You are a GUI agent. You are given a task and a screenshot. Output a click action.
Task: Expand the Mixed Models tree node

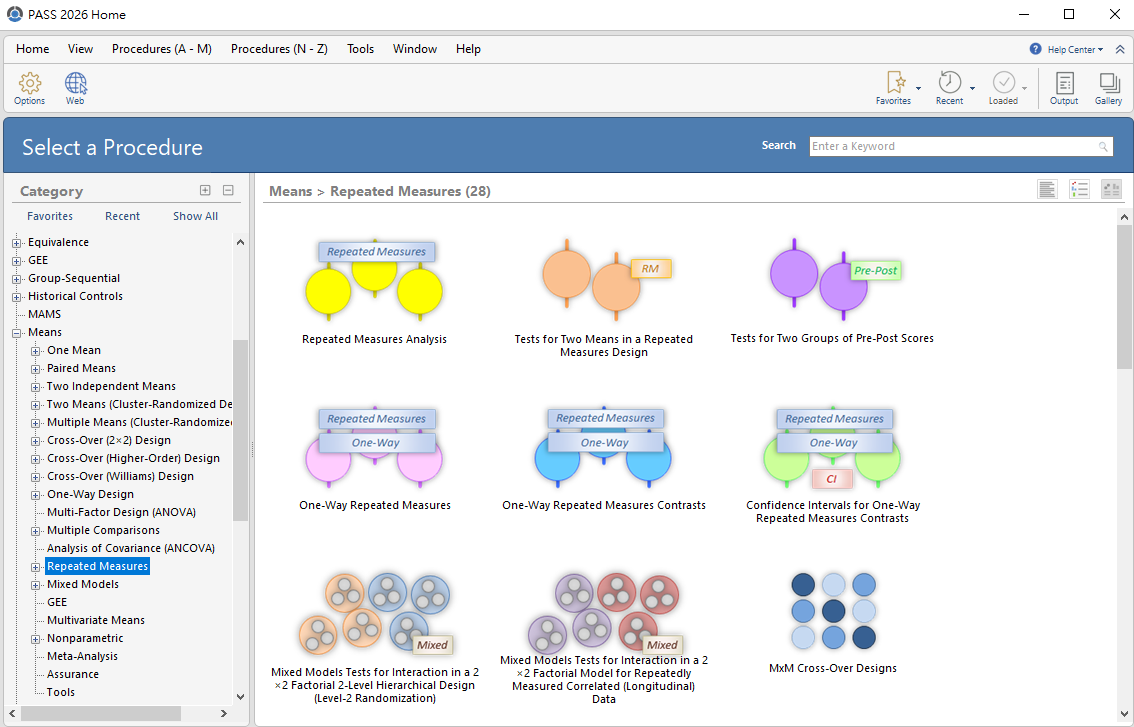point(36,584)
